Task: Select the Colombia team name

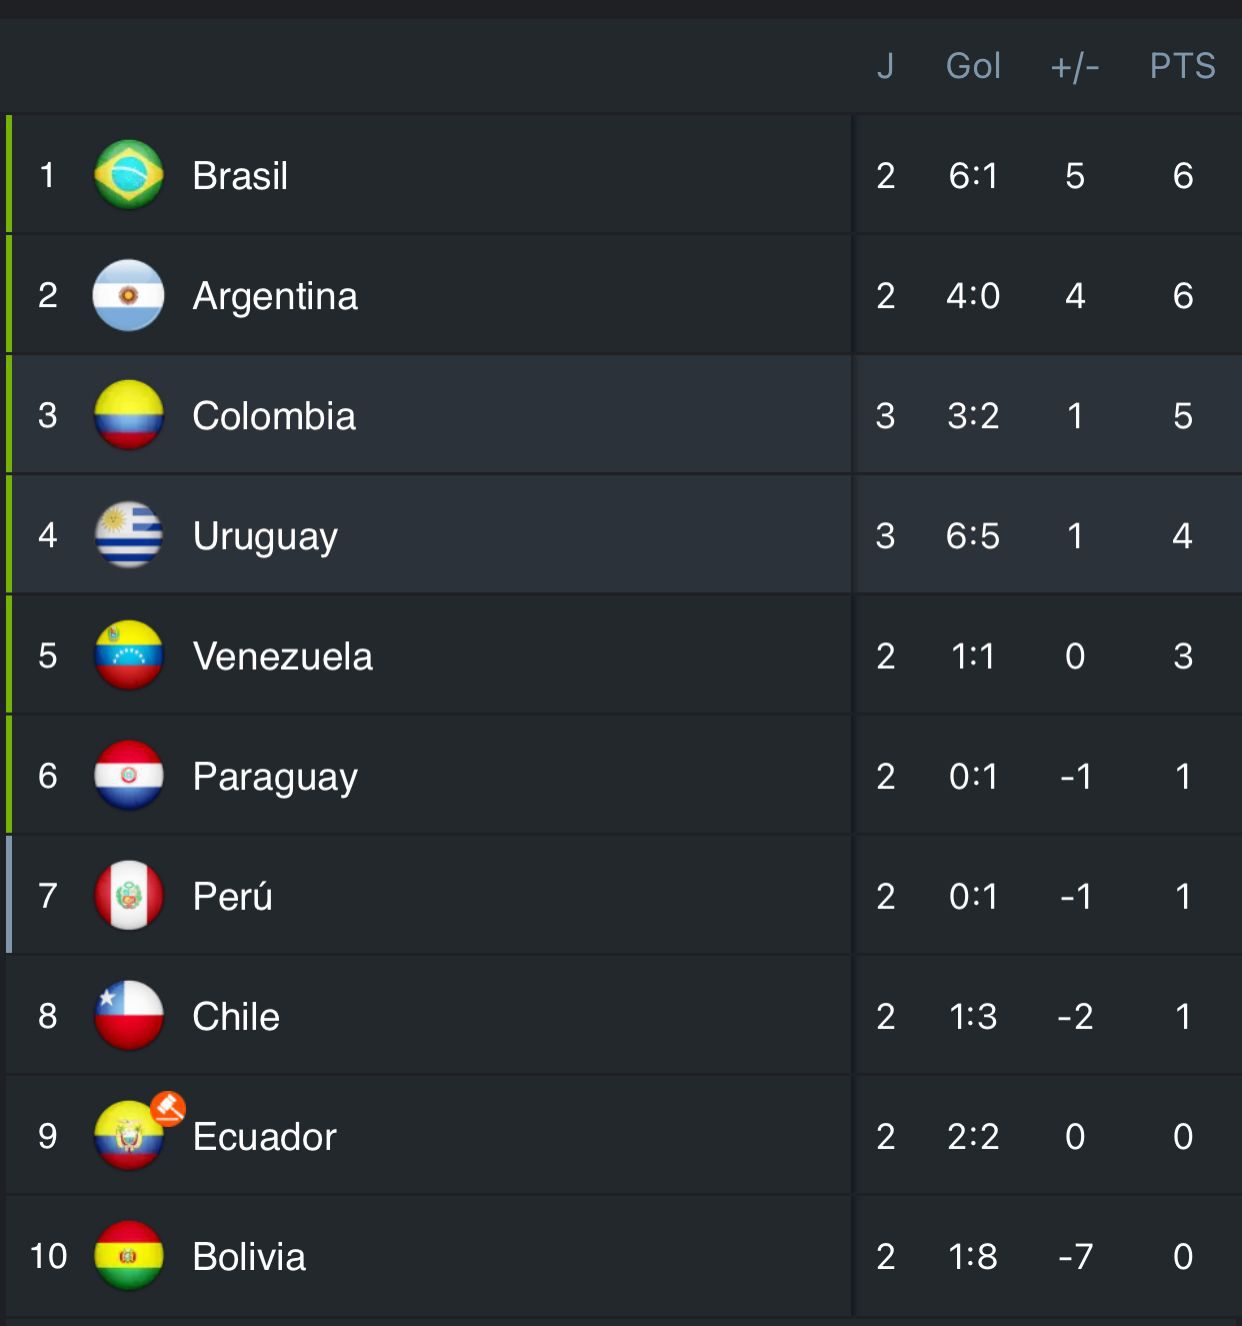Action: click(x=274, y=416)
